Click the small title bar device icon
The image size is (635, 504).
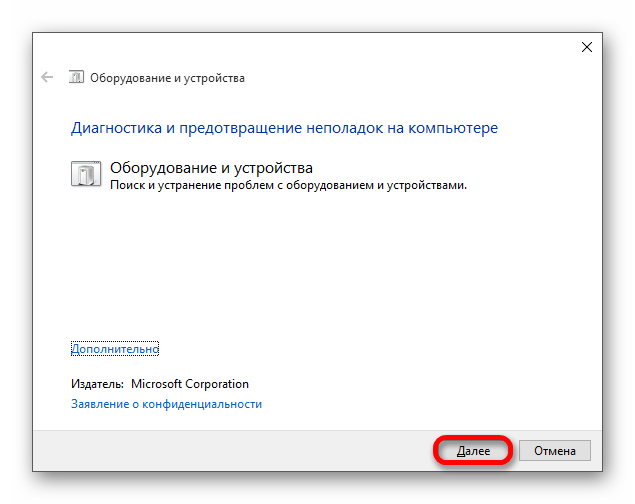(x=76, y=77)
